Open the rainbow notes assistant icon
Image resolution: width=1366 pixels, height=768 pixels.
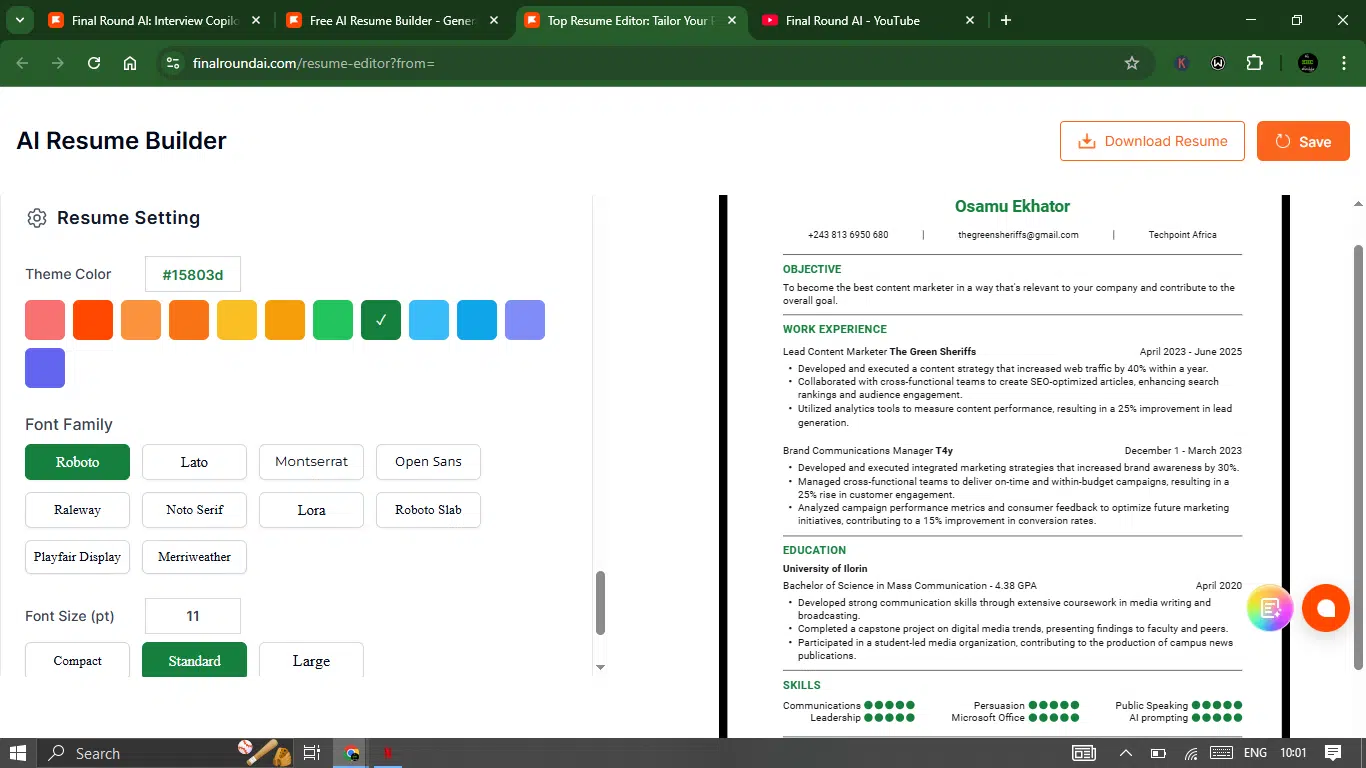tap(1270, 608)
